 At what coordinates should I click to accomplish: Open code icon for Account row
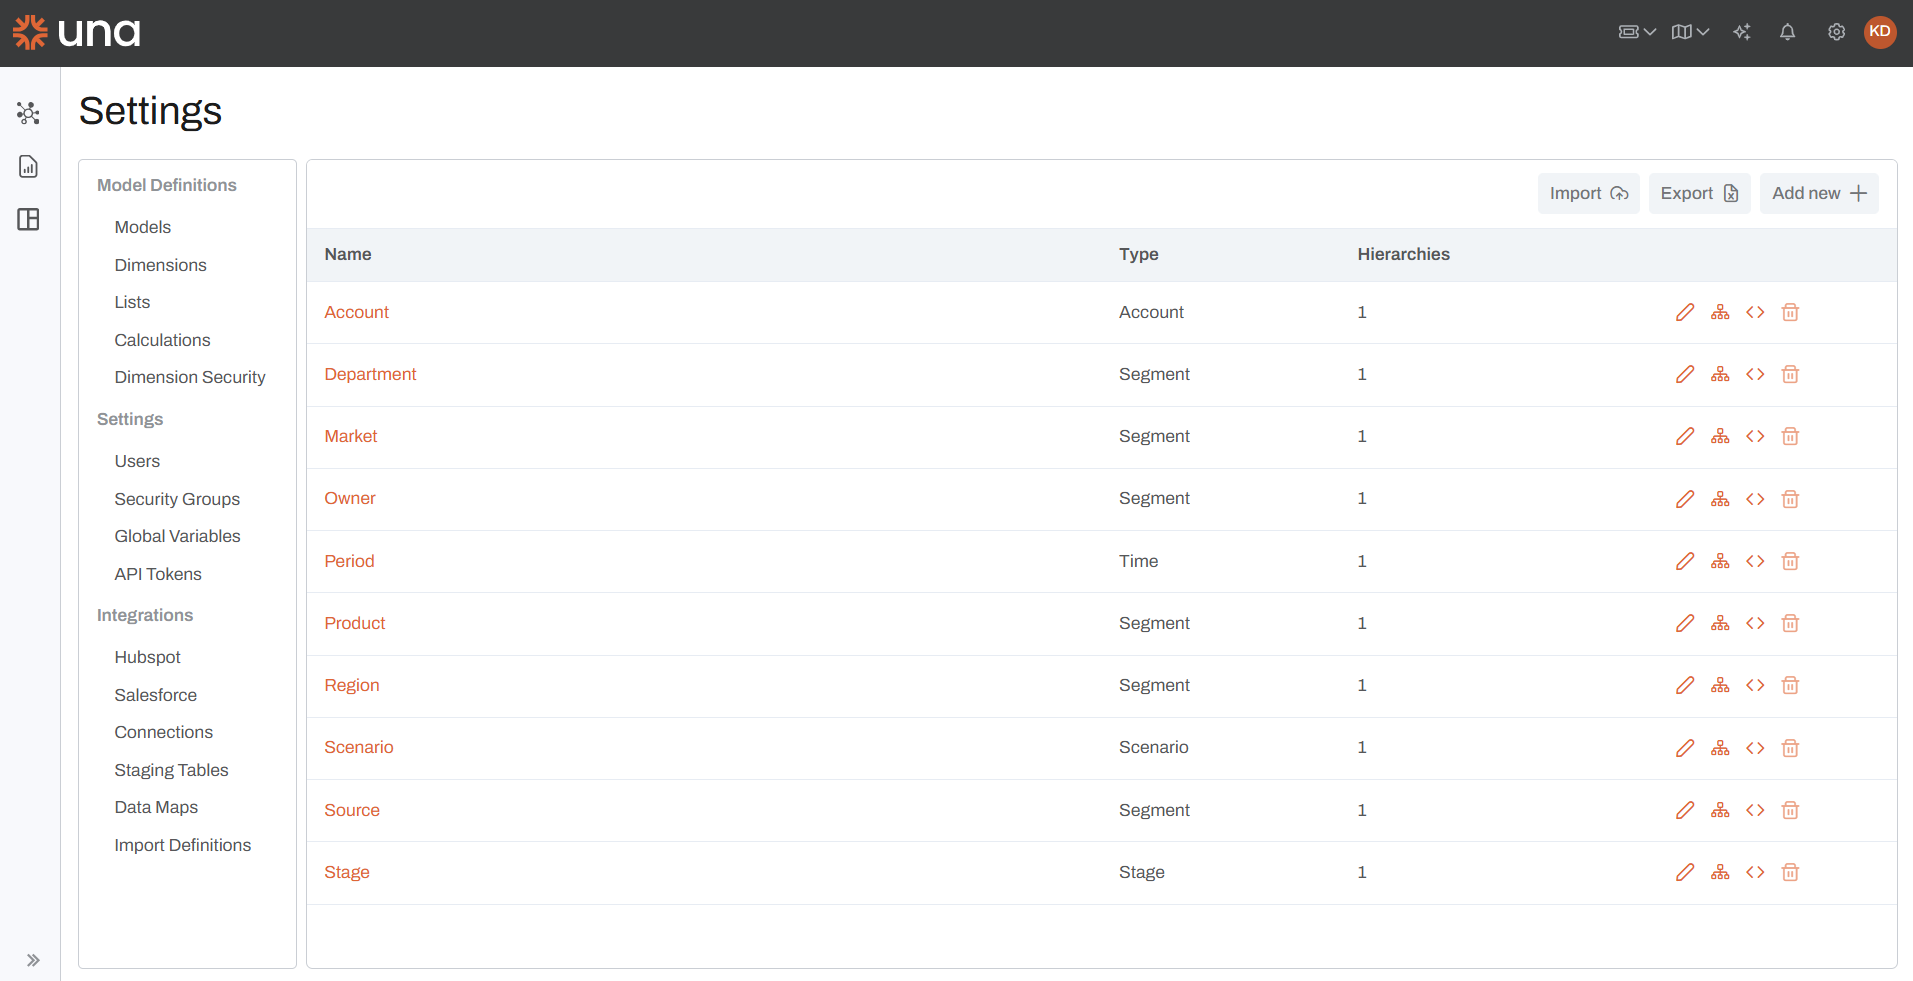point(1755,312)
